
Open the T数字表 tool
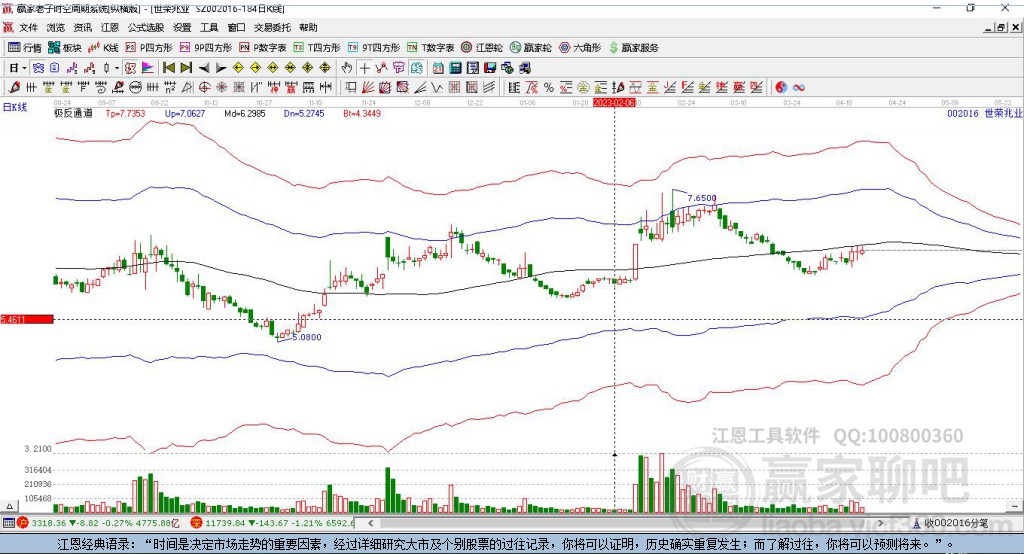click(430, 48)
